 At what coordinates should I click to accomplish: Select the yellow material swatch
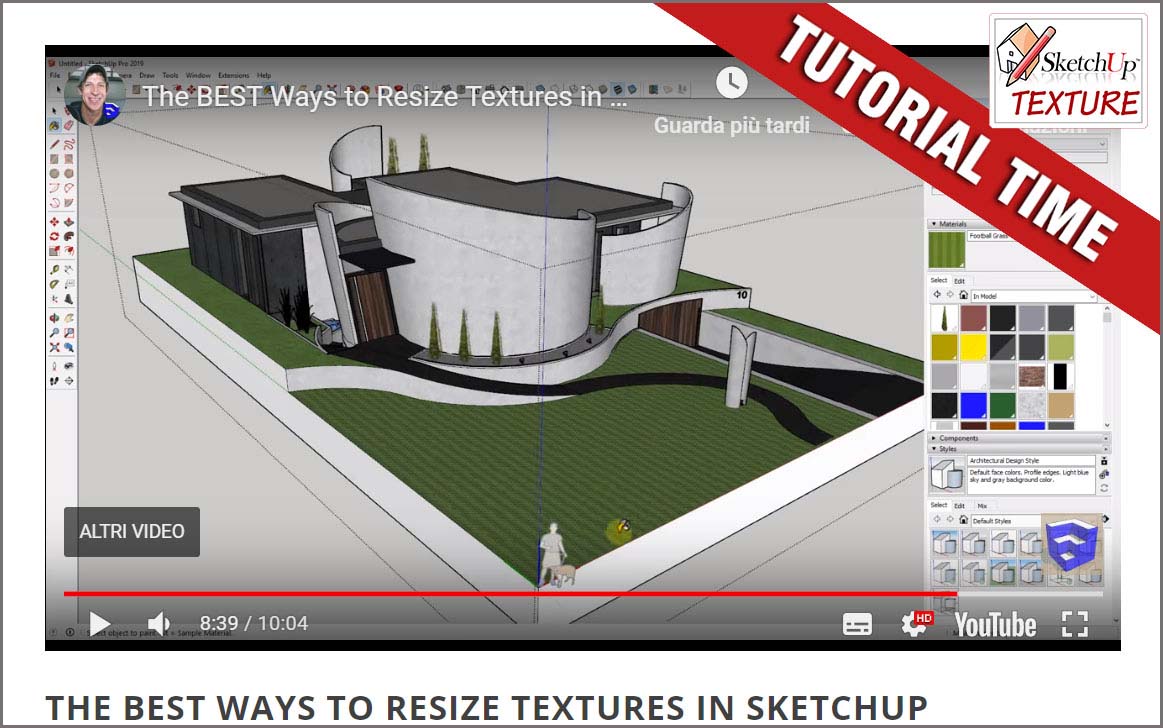click(x=974, y=347)
